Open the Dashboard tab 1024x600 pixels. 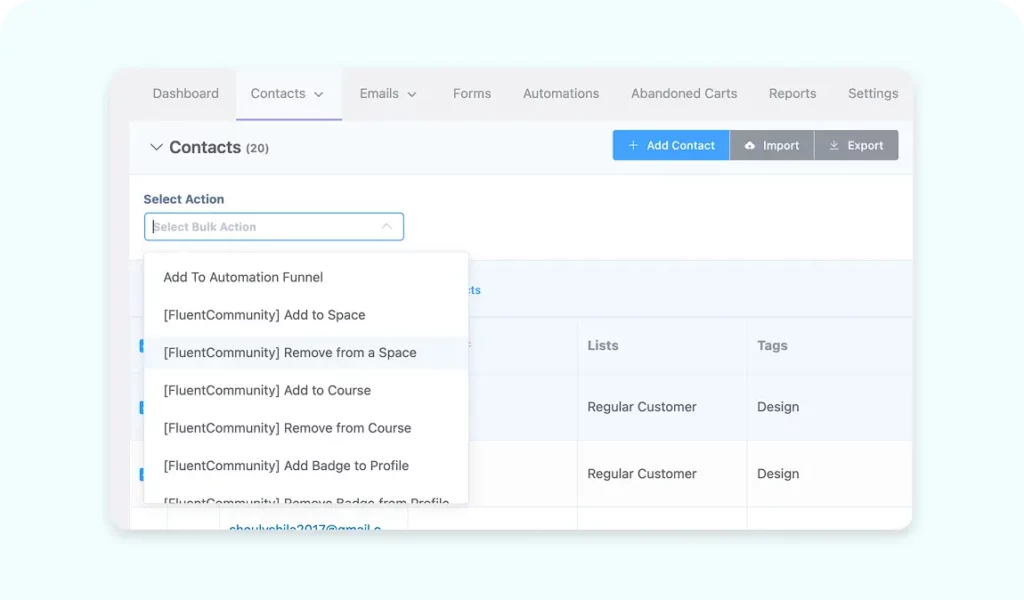pos(185,93)
